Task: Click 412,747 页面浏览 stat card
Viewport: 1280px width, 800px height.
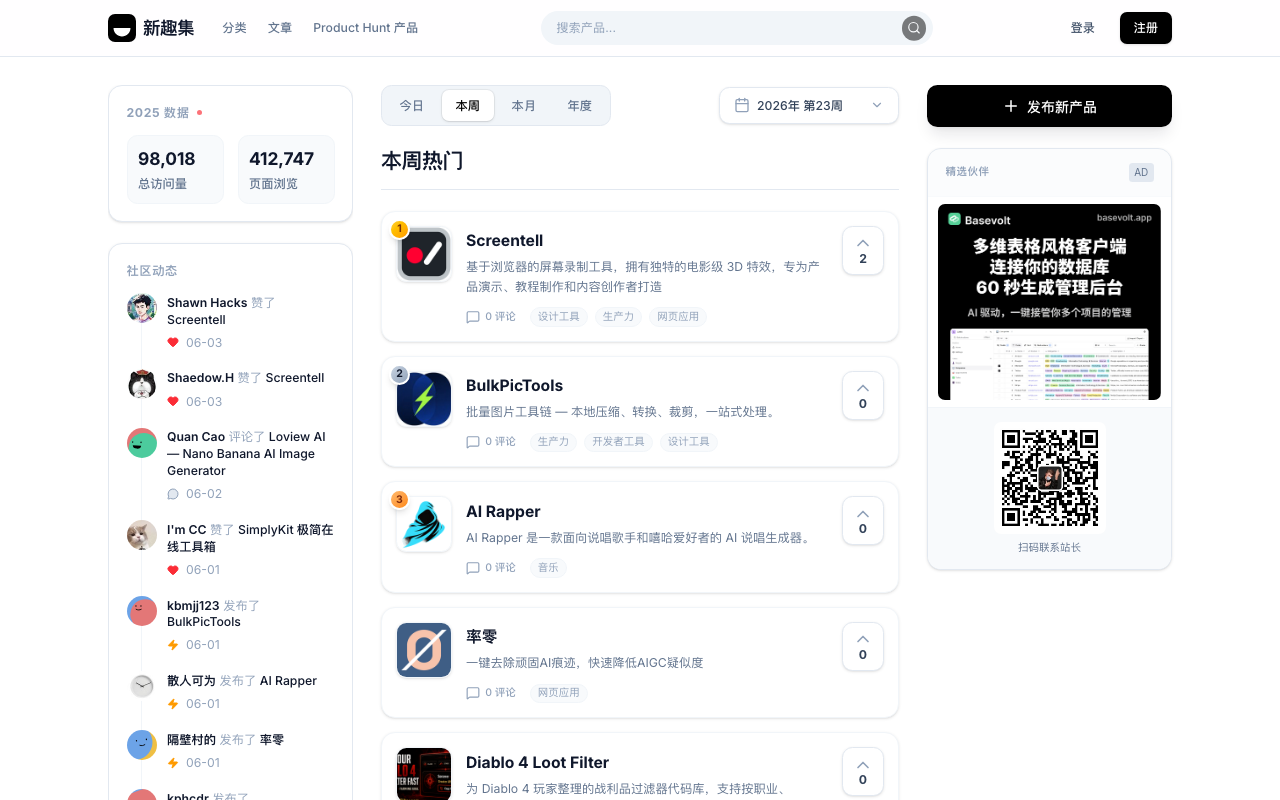Action: click(x=286, y=169)
